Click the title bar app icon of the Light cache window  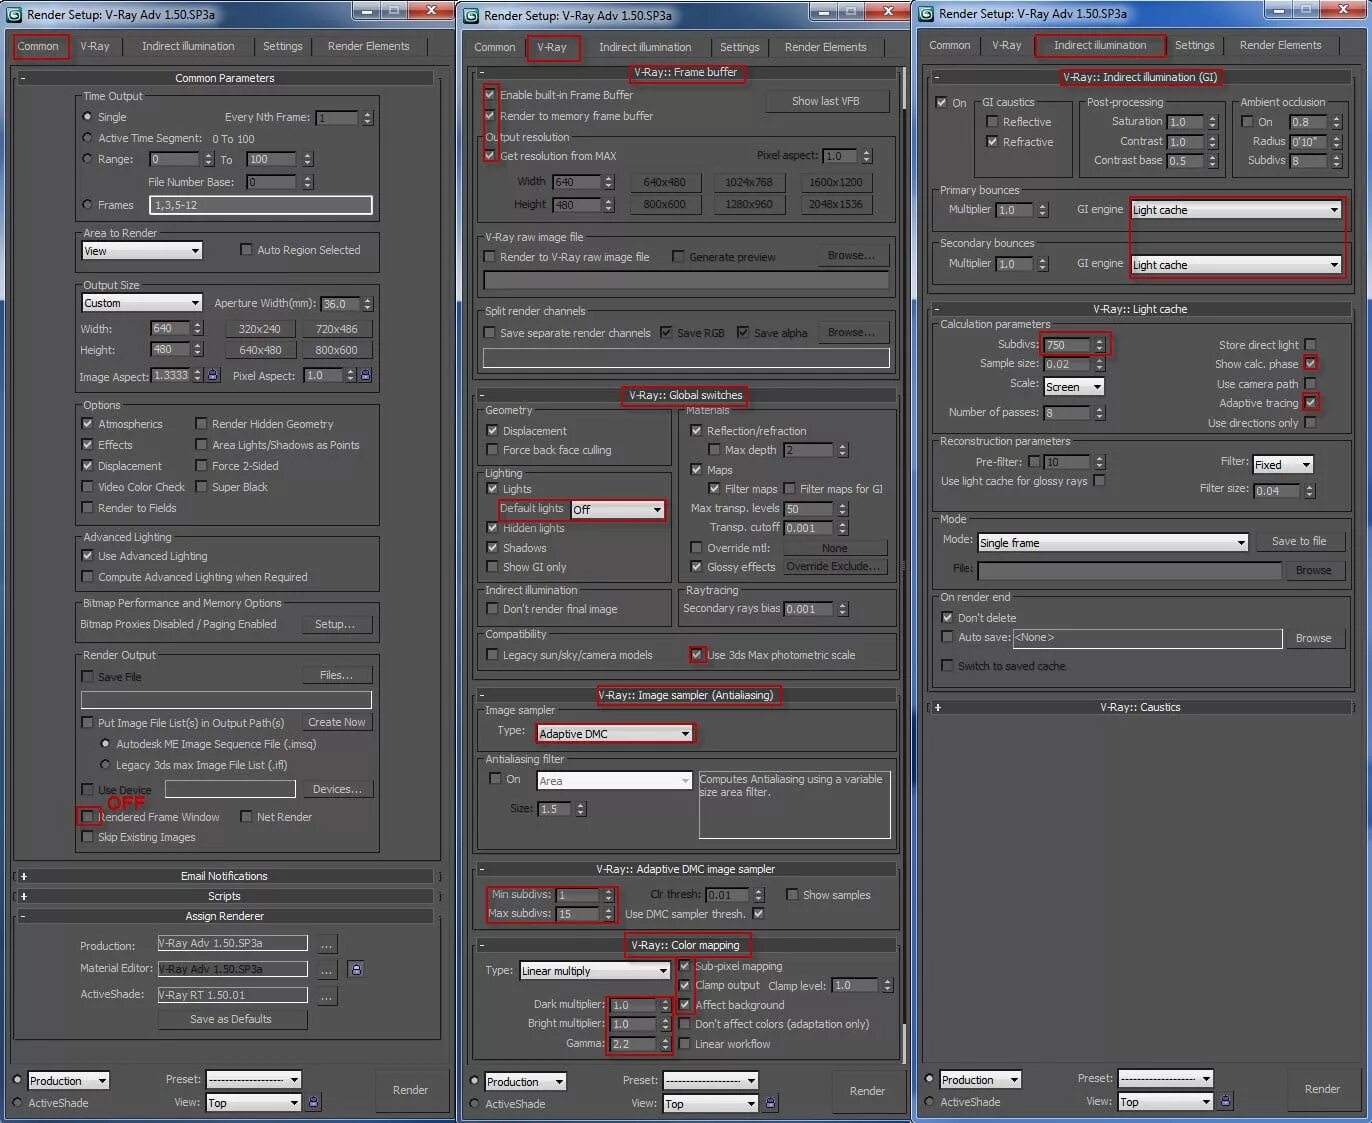click(926, 13)
